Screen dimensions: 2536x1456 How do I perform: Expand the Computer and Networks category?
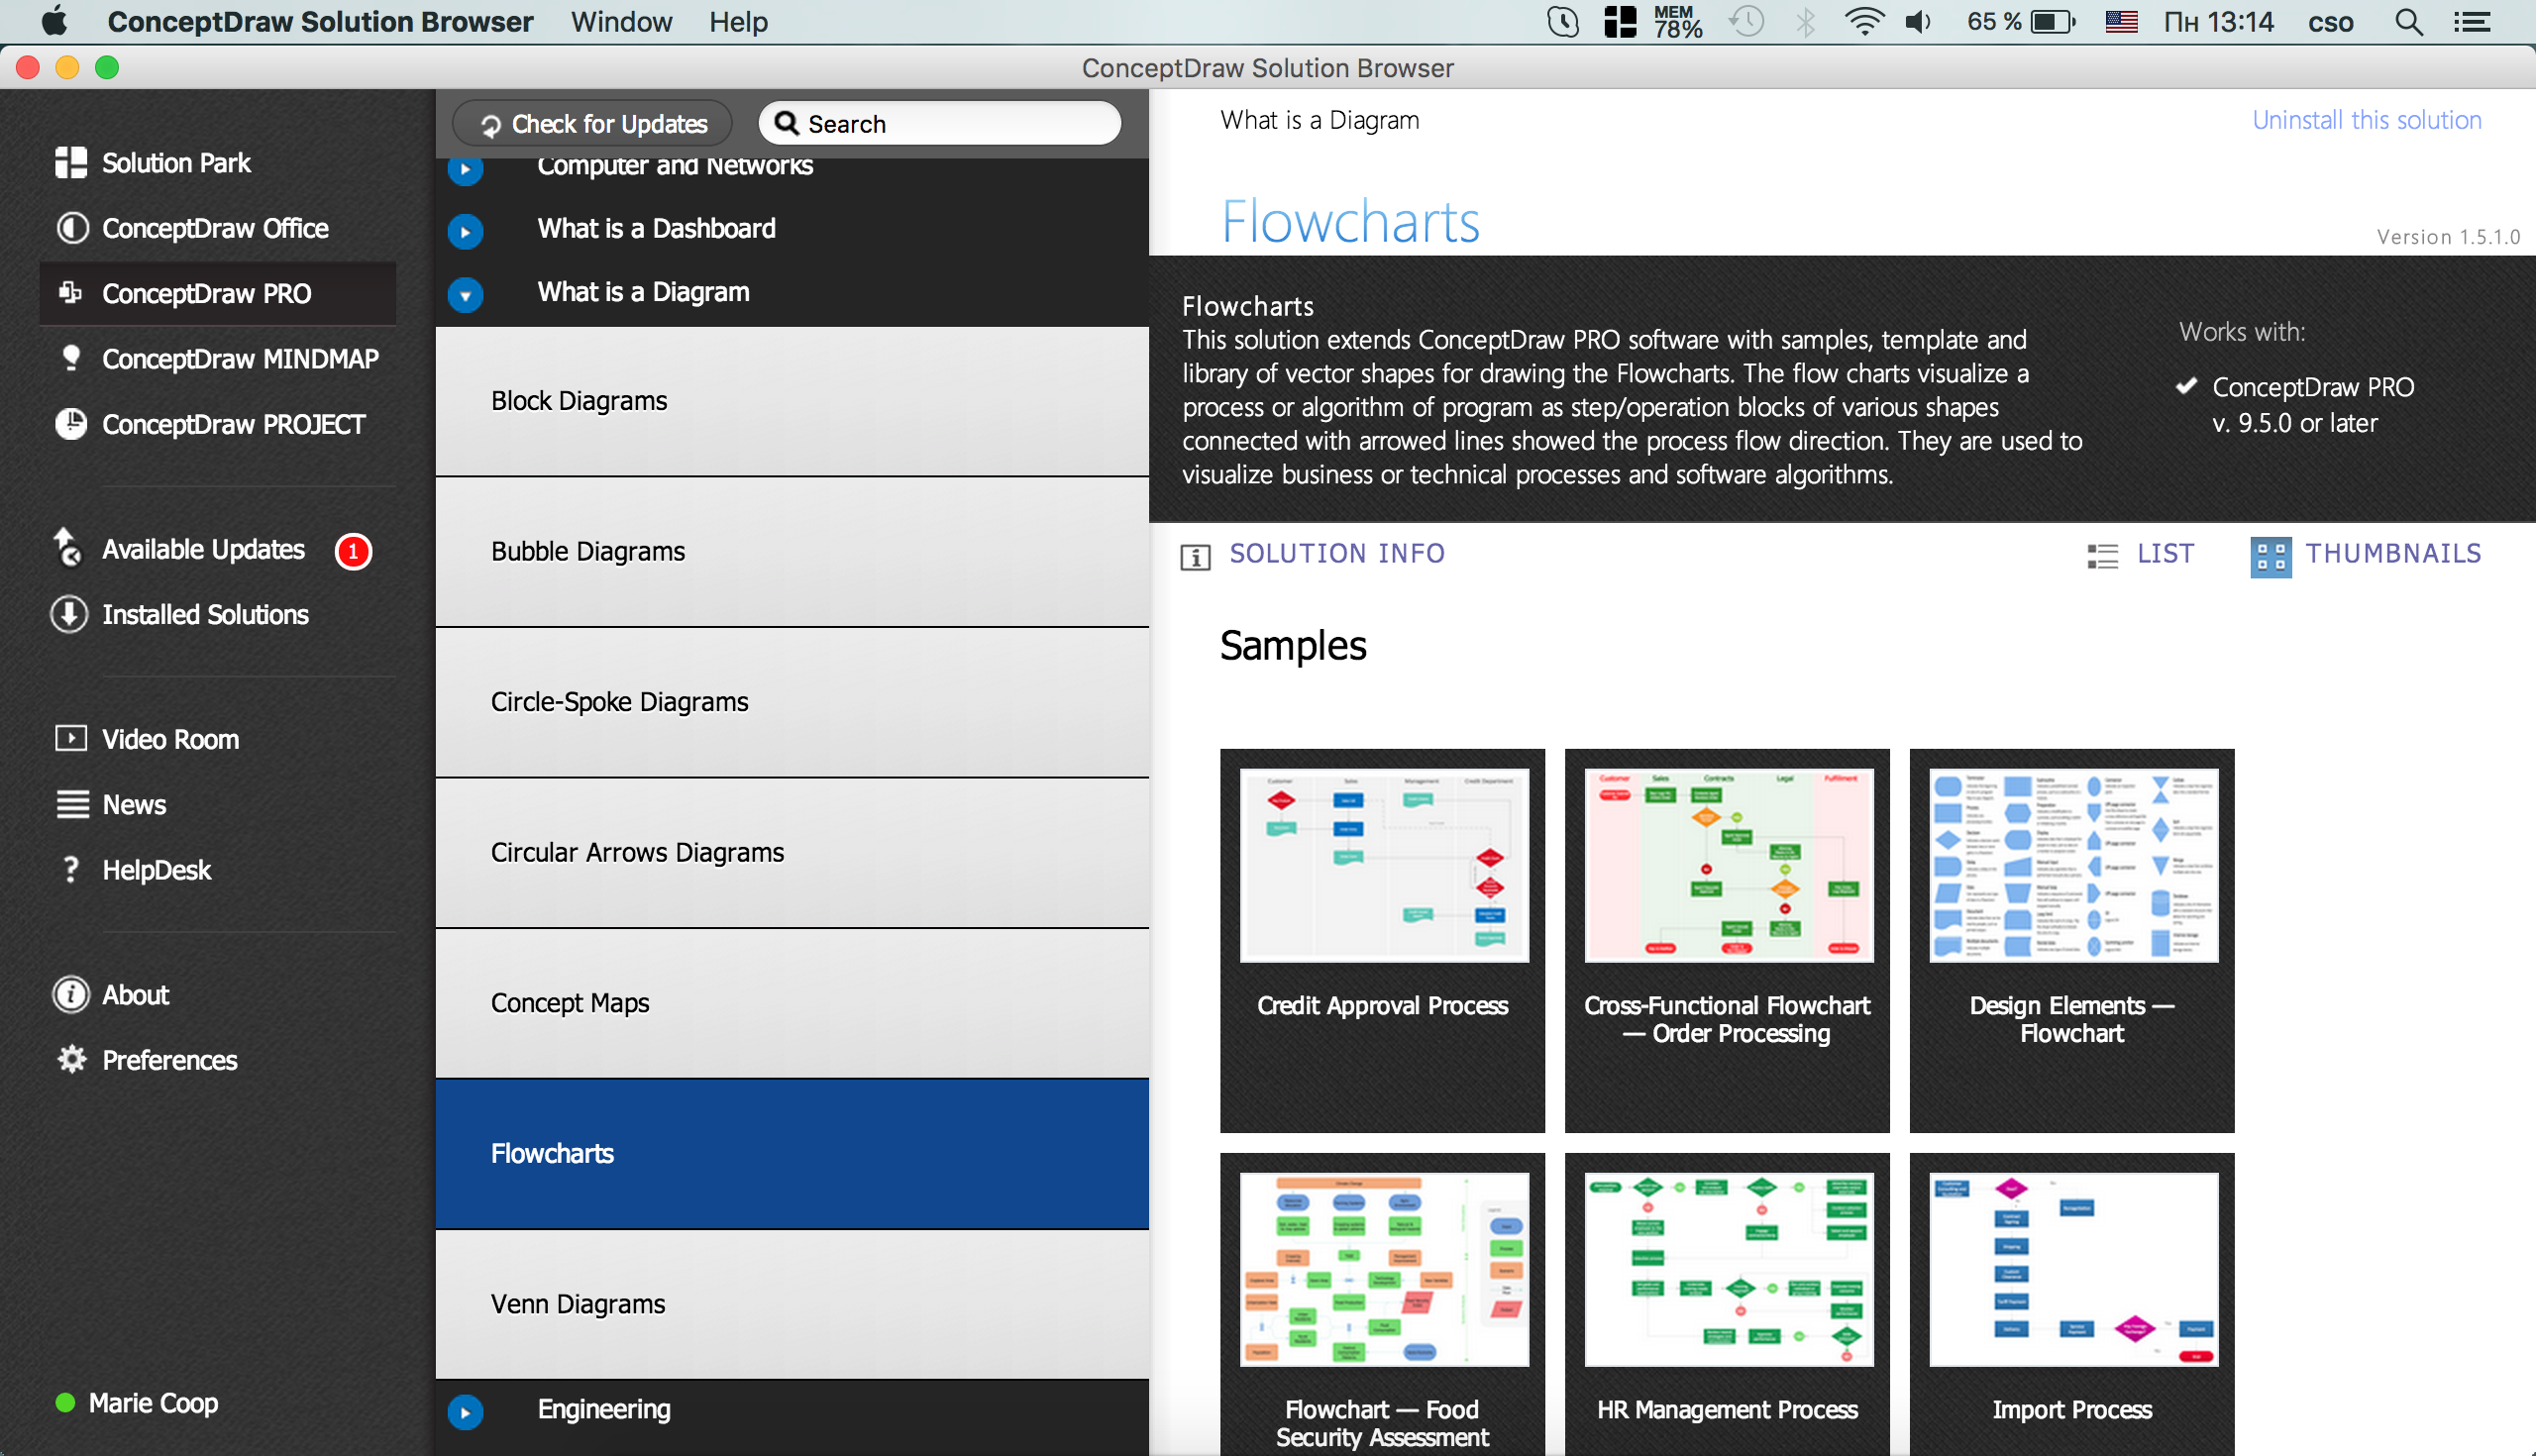pos(465,168)
